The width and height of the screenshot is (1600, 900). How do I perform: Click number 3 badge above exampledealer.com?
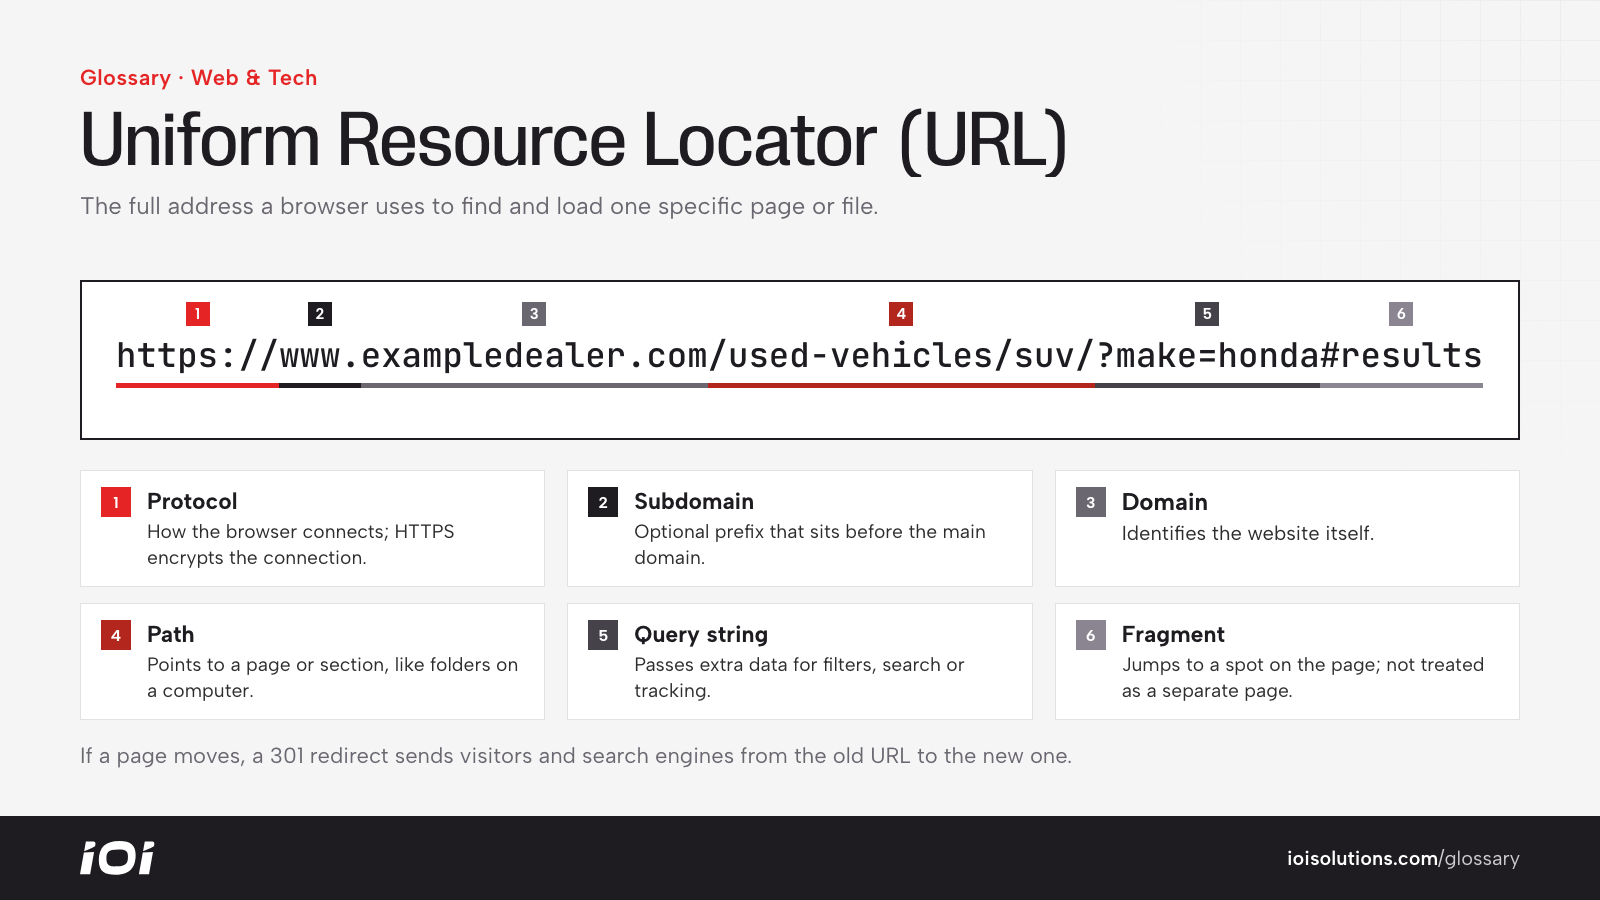pyautogui.click(x=534, y=314)
